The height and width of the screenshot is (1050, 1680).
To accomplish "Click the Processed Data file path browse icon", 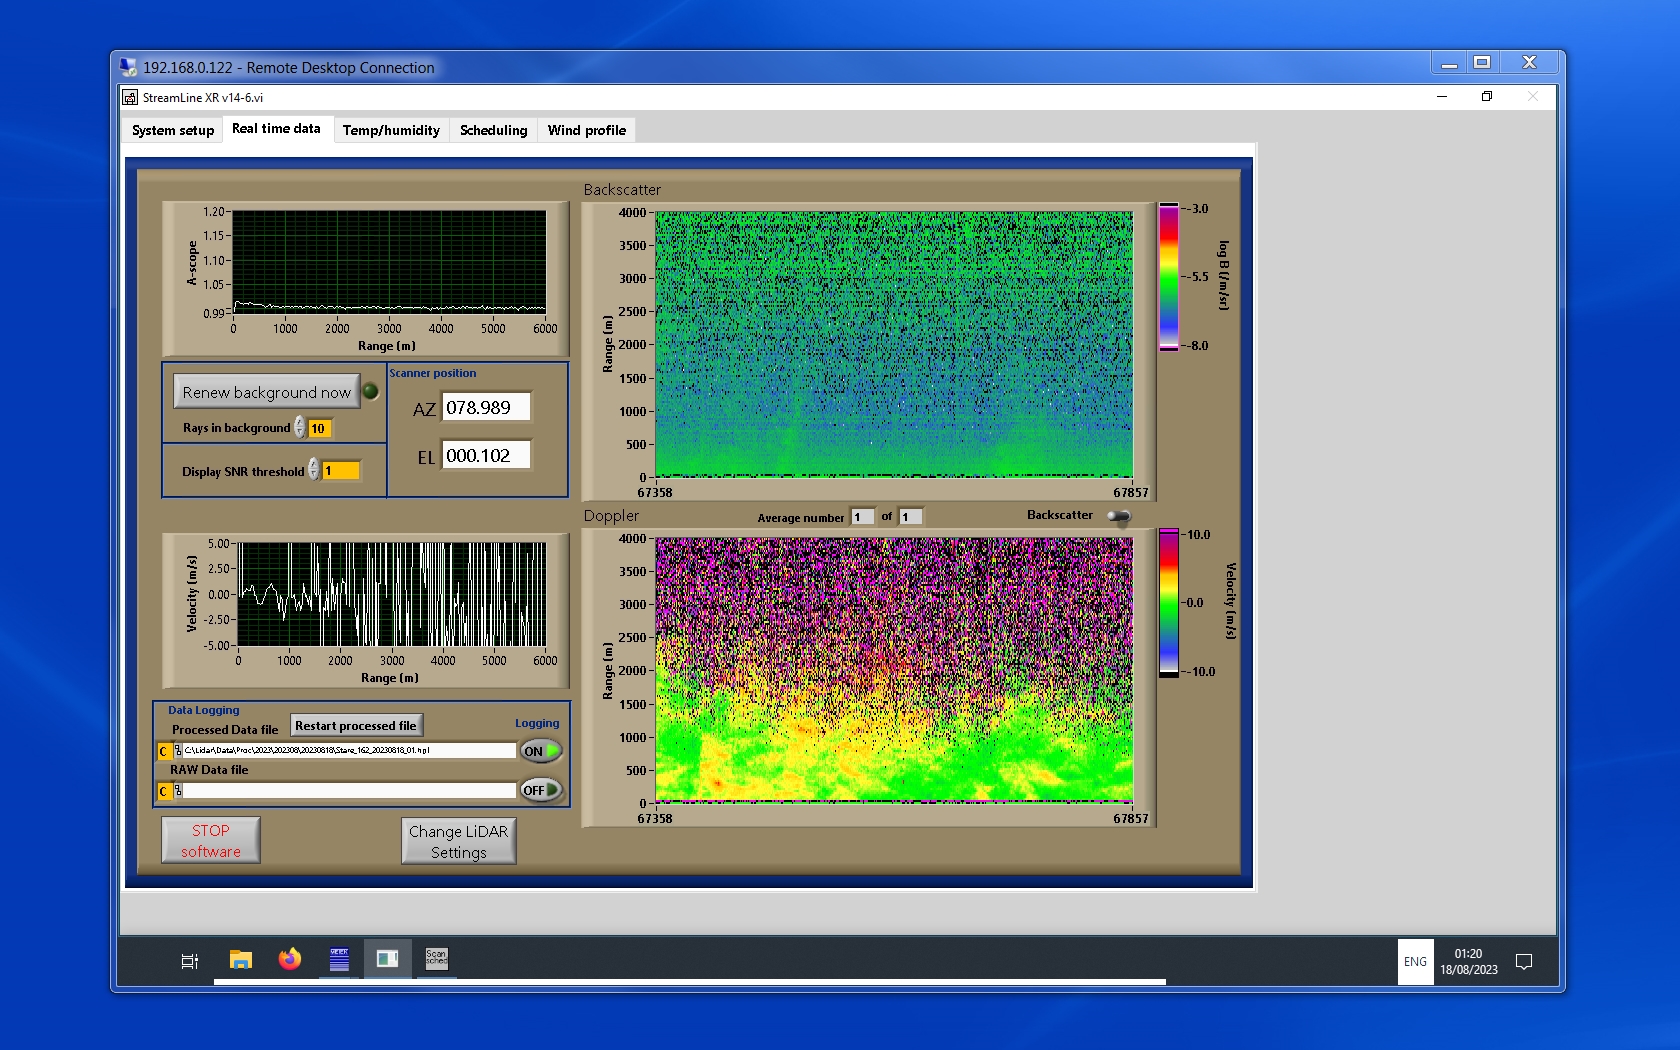I will coord(178,751).
